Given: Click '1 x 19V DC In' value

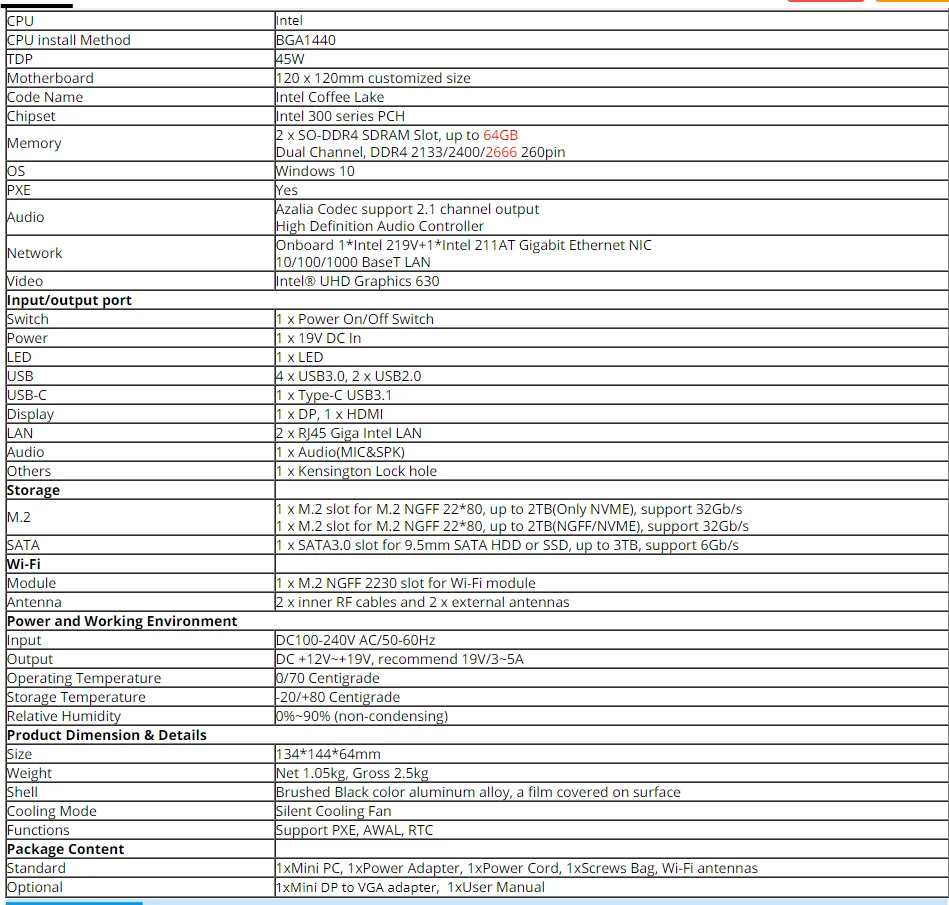Looking at the screenshot, I should click(x=318, y=338).
